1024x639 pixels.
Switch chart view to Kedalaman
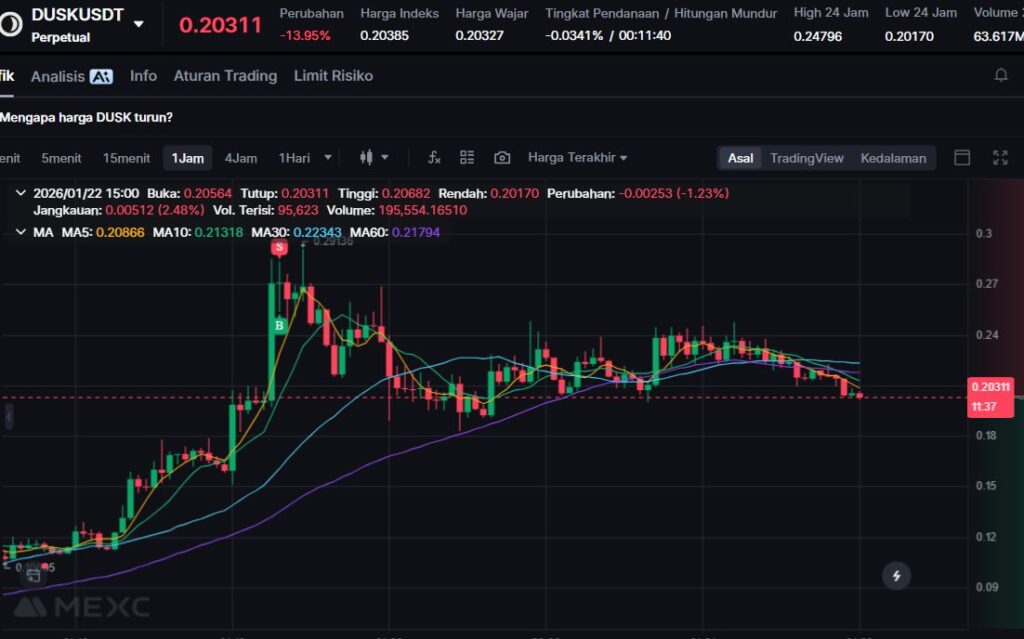click(893, 158)
